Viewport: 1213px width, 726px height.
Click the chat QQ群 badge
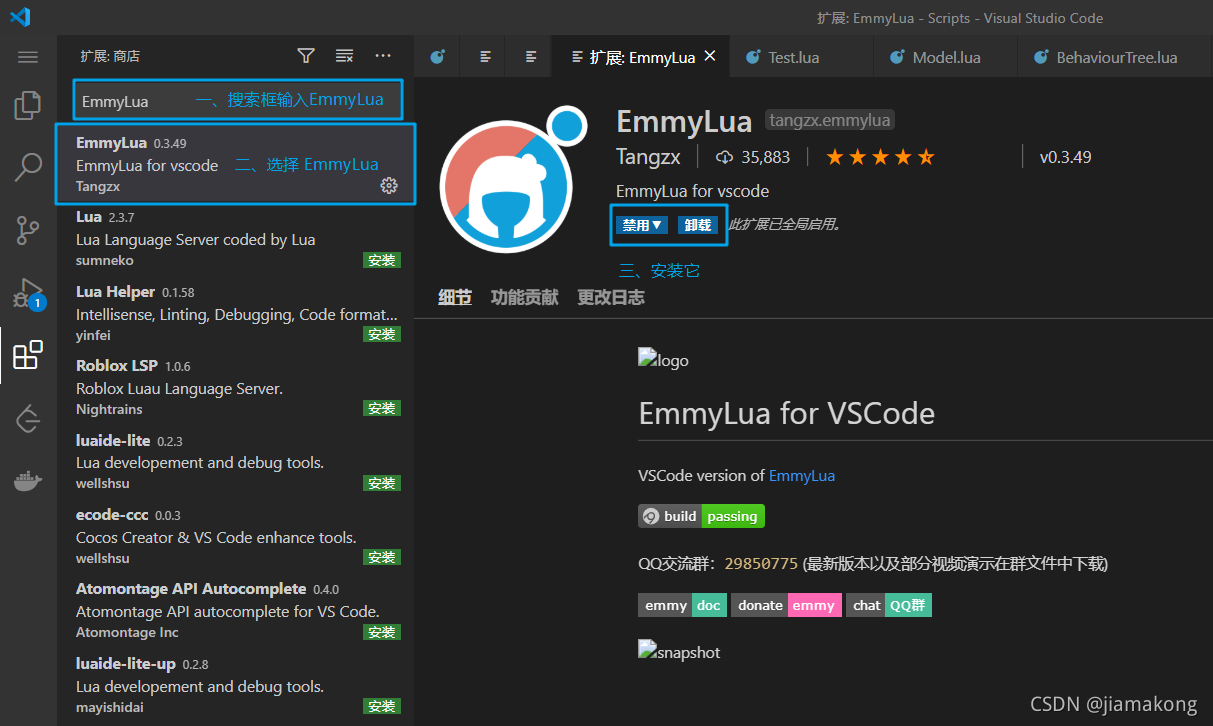coord(889,605)
